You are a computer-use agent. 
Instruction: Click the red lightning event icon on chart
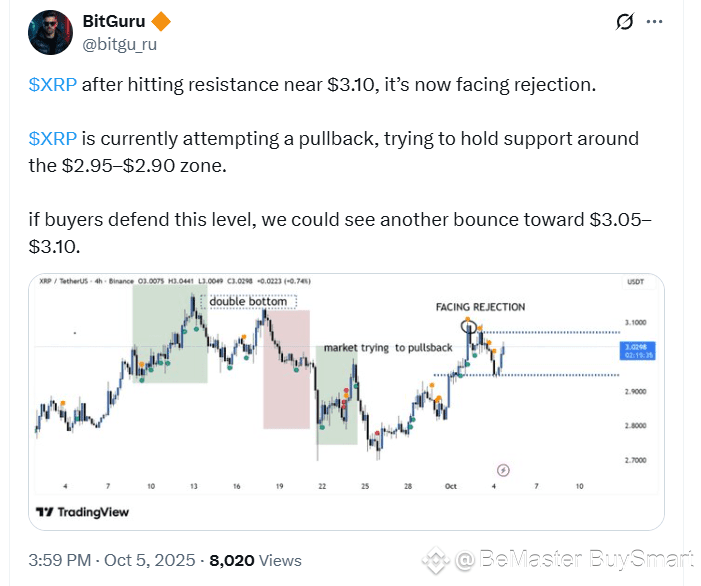tap(503, 470)
